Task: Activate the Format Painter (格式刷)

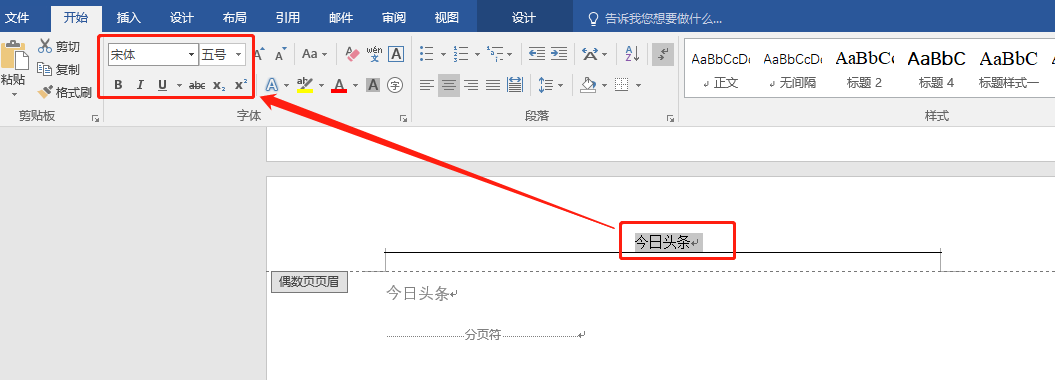Action: 65,92
